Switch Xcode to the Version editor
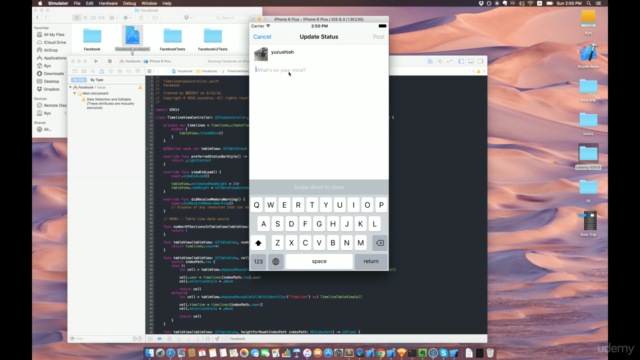 (449, 61)
